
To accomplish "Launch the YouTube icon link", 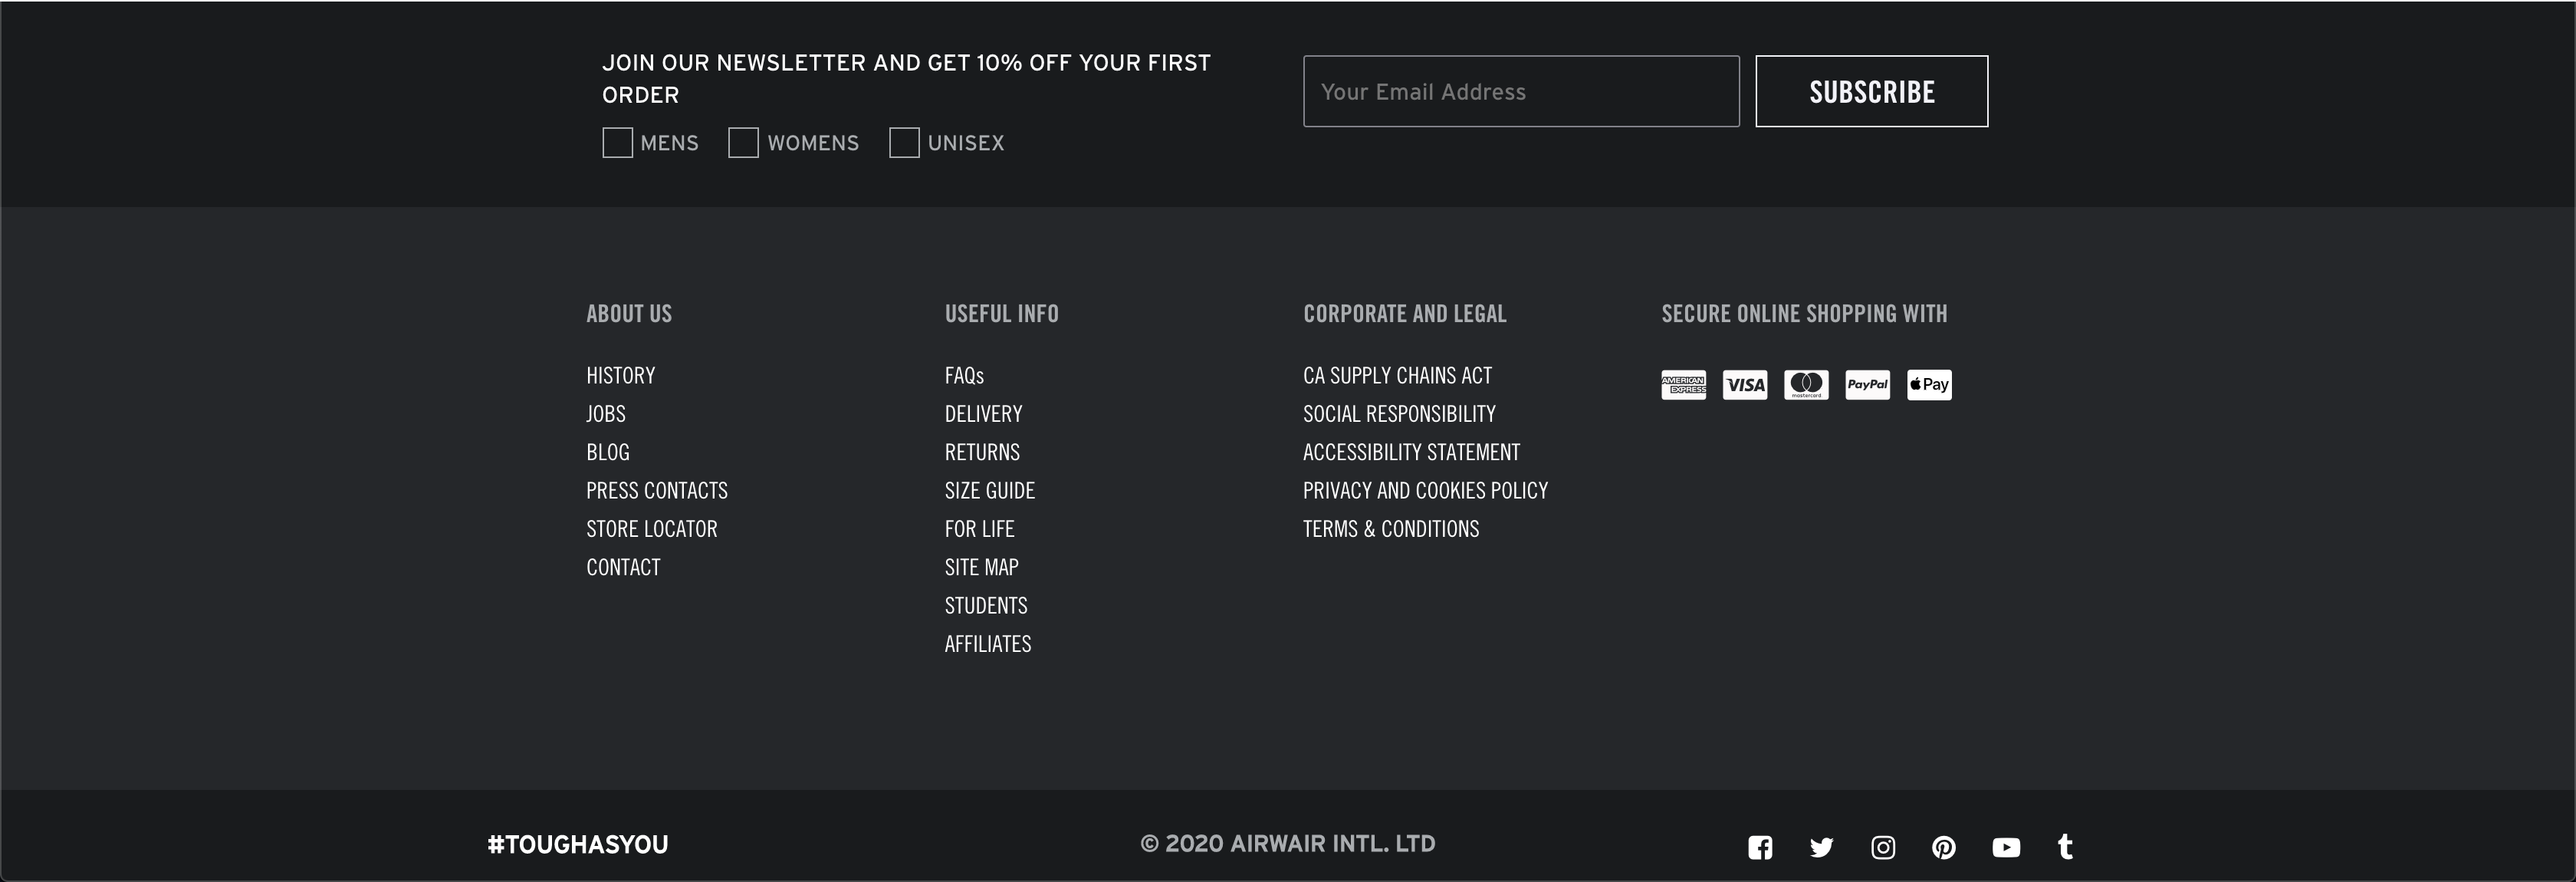I will pos(2005,848).
